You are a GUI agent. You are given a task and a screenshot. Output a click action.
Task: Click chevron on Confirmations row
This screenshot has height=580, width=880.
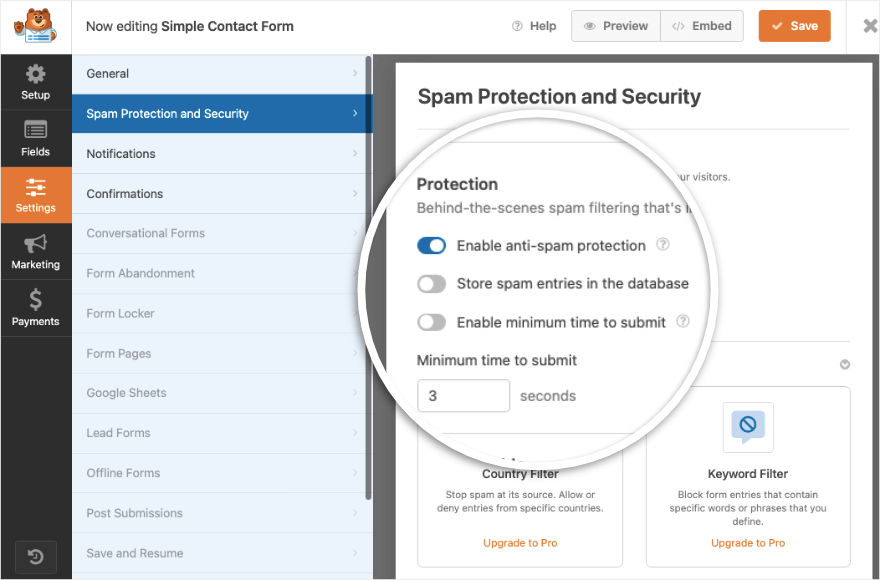coord(355,193)
